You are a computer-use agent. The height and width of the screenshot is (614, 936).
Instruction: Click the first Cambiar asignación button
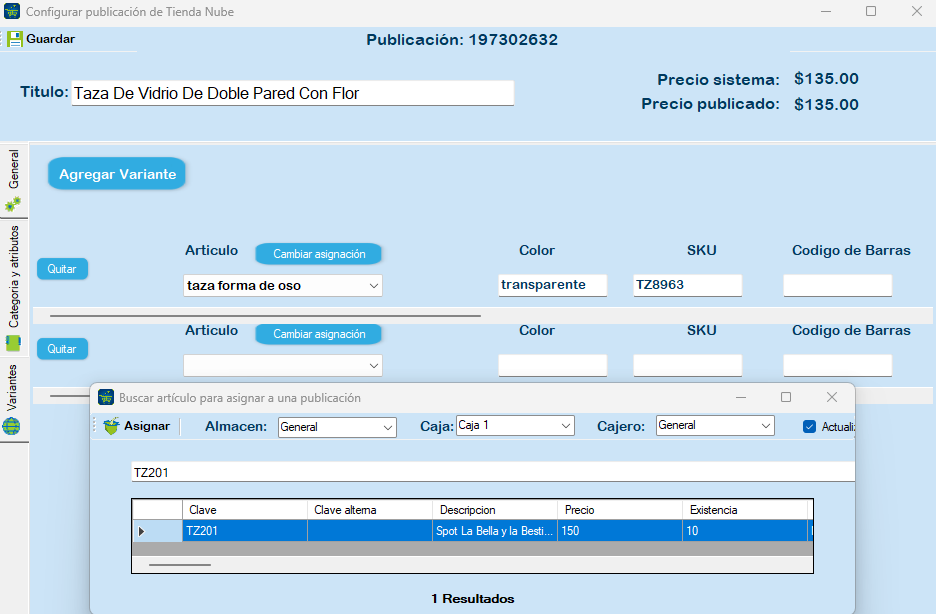(x=319, y=254)
